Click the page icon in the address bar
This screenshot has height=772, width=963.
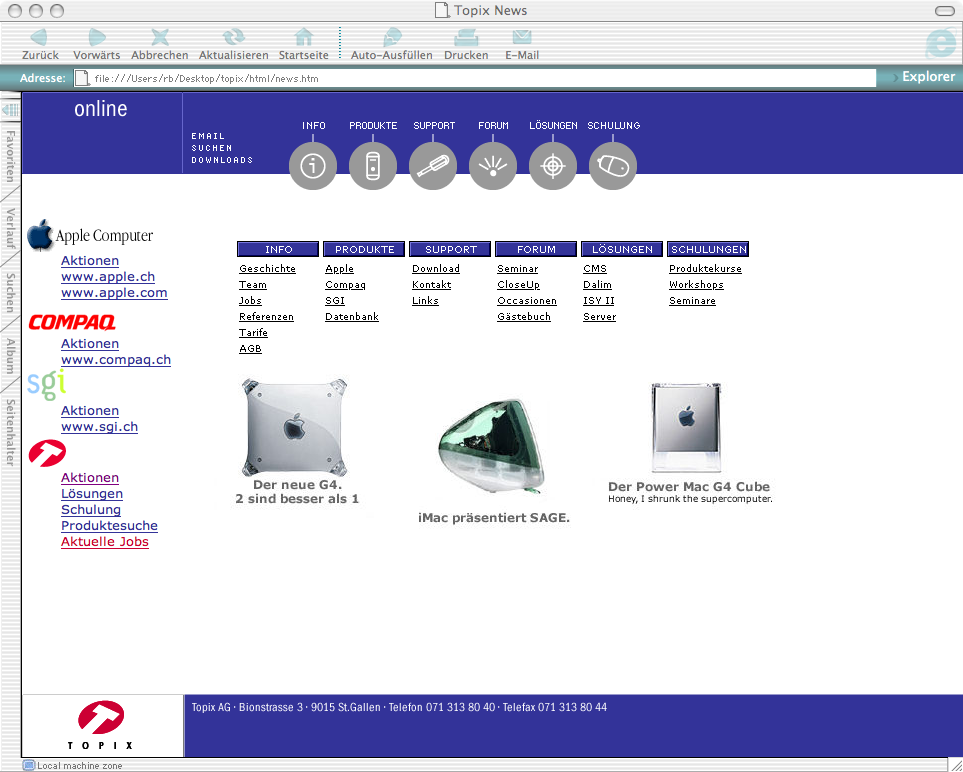tap(82, 78)
